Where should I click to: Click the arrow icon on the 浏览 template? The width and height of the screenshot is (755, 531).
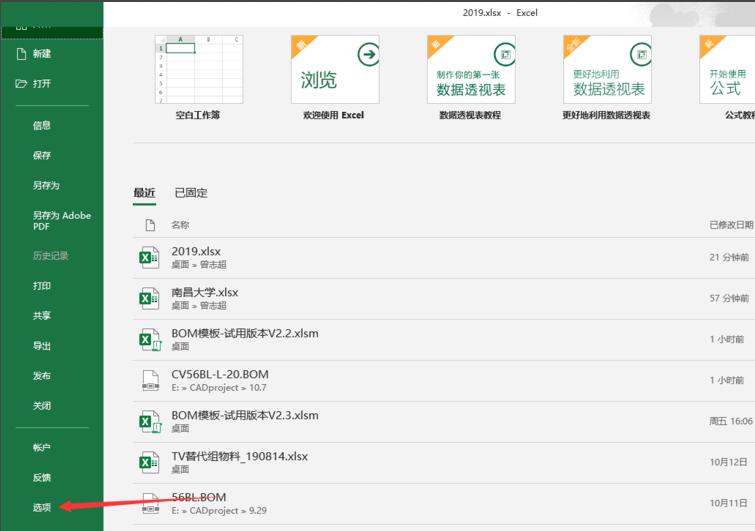click(x=368, y=54)
